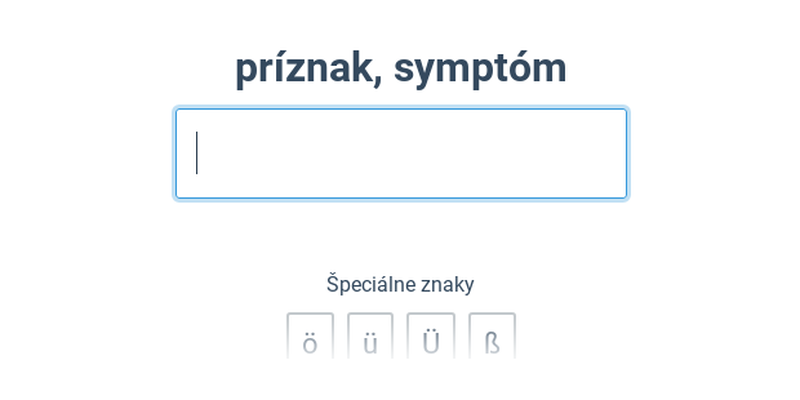The image size is (800, 400).
Task: Click the empty area of the answer field
Action: coord(401,153)
